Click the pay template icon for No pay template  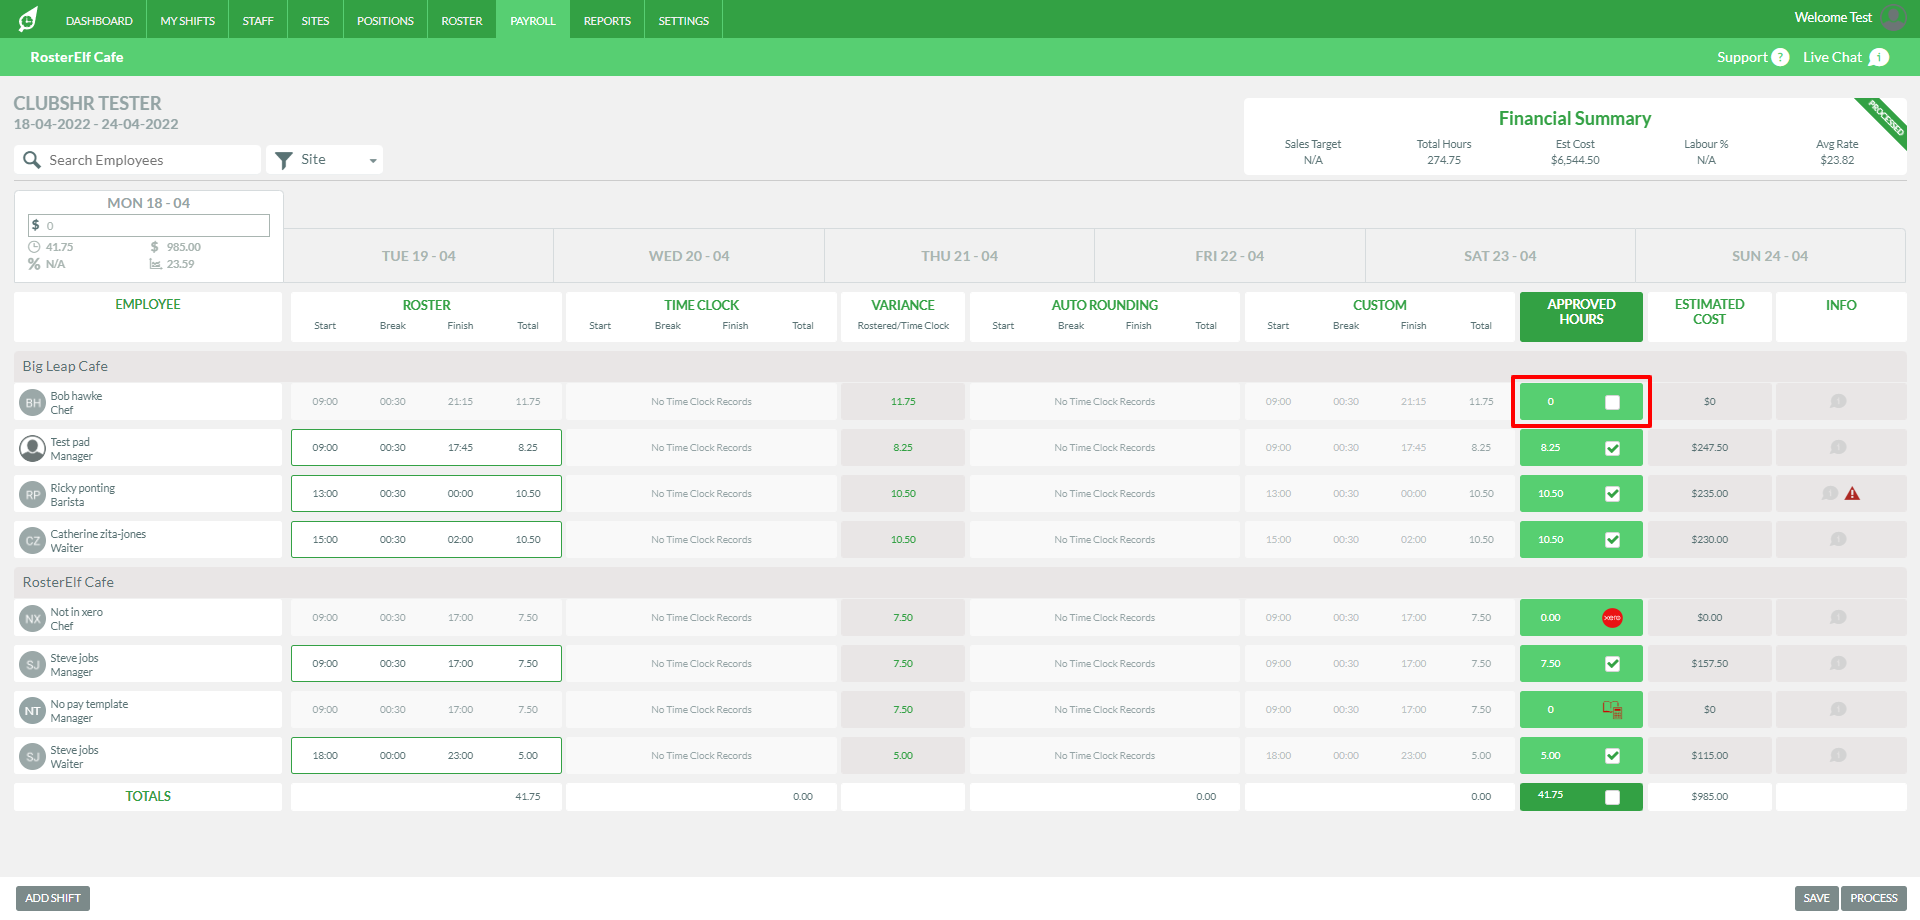click(1612, 709)
